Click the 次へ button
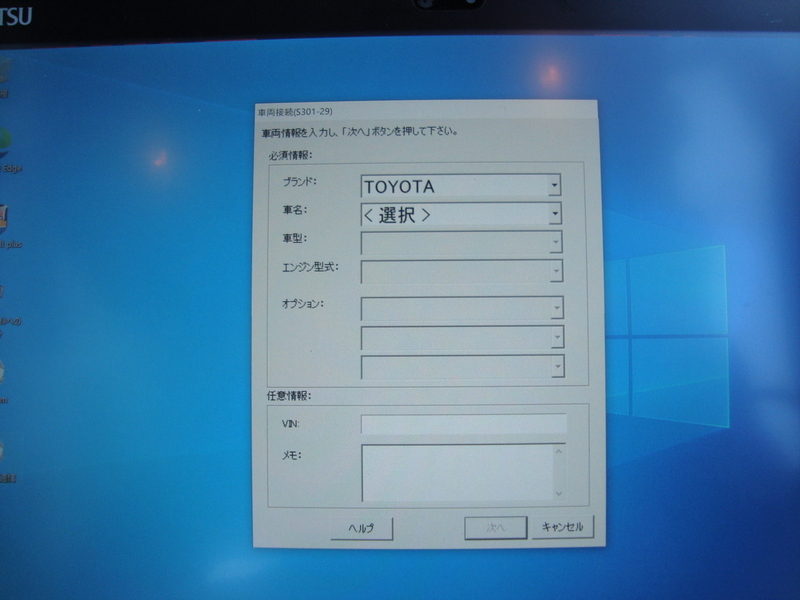 [x=495, y=528]
